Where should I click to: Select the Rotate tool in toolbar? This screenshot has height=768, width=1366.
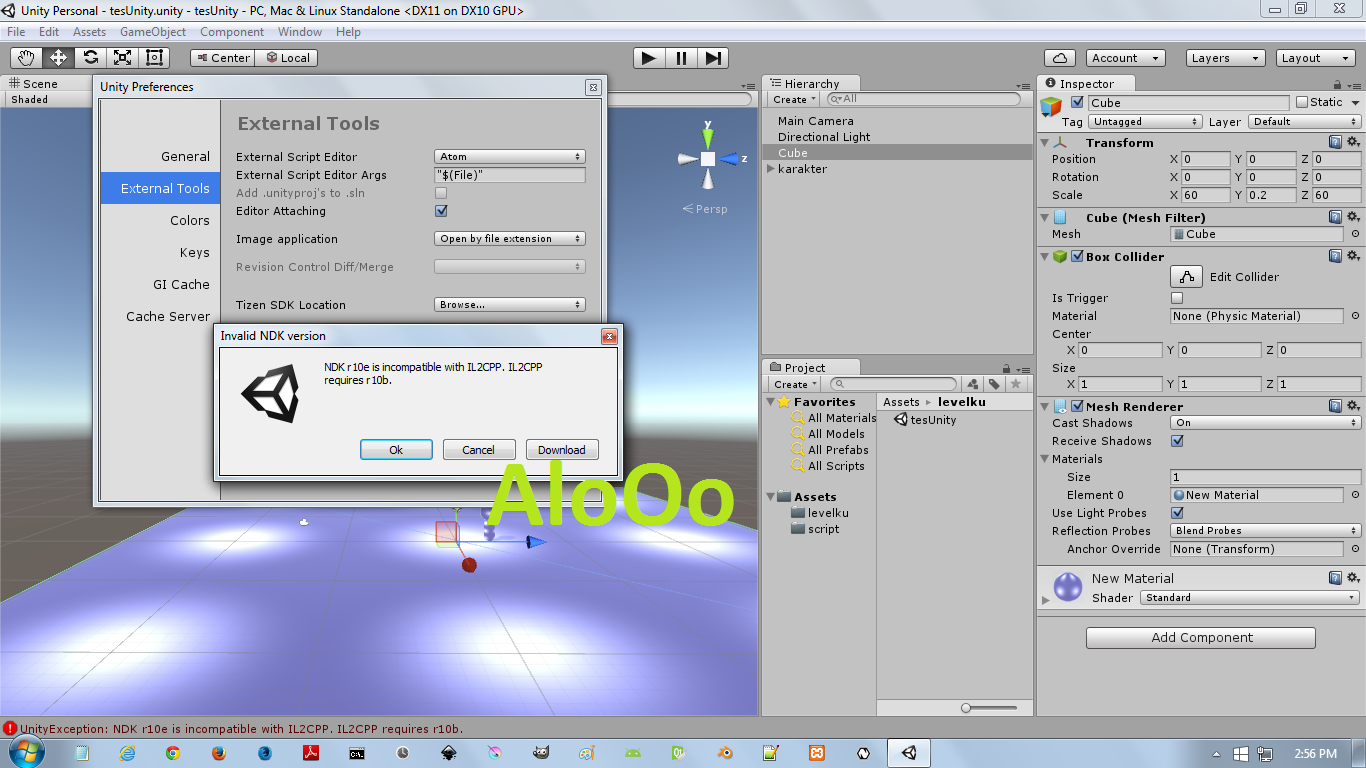[90, 58]
